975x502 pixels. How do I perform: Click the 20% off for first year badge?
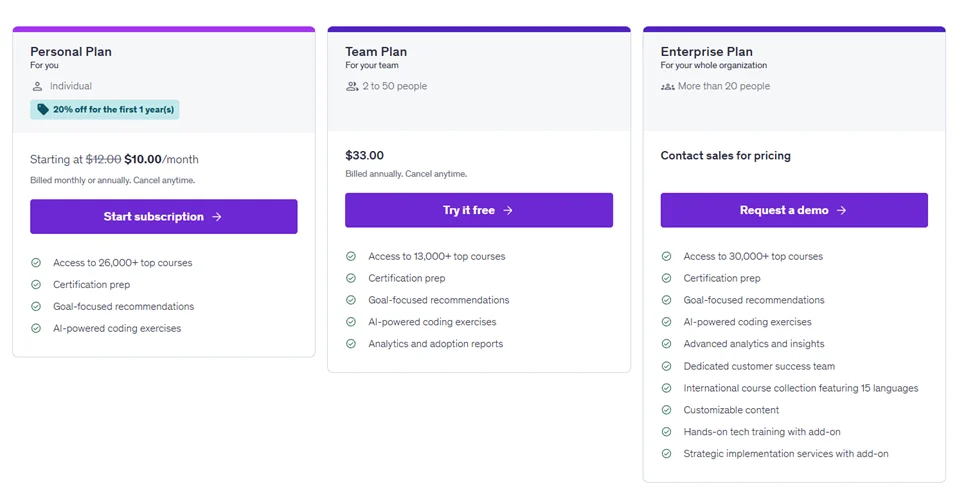(105, 110)
